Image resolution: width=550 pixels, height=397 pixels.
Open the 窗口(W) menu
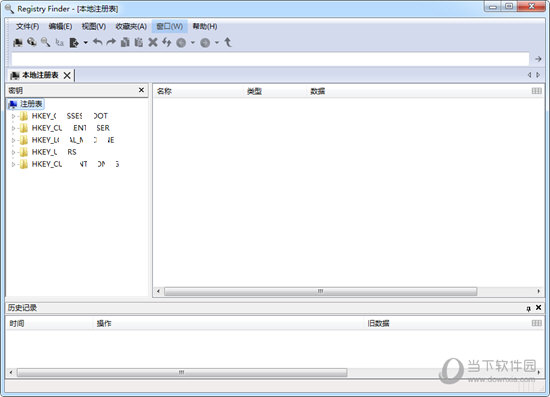click(169, 27)
